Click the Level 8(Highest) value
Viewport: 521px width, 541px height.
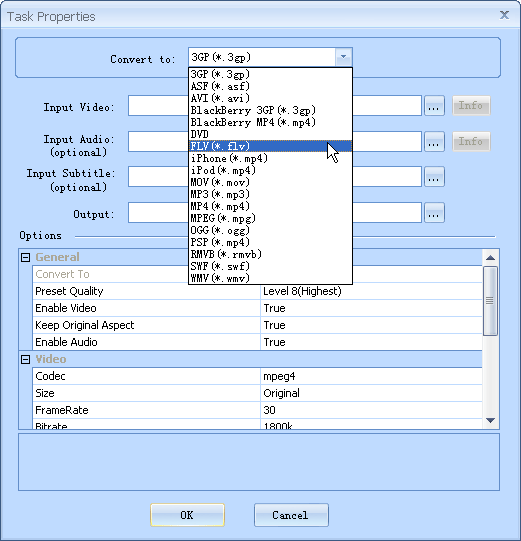click(302, 291)
